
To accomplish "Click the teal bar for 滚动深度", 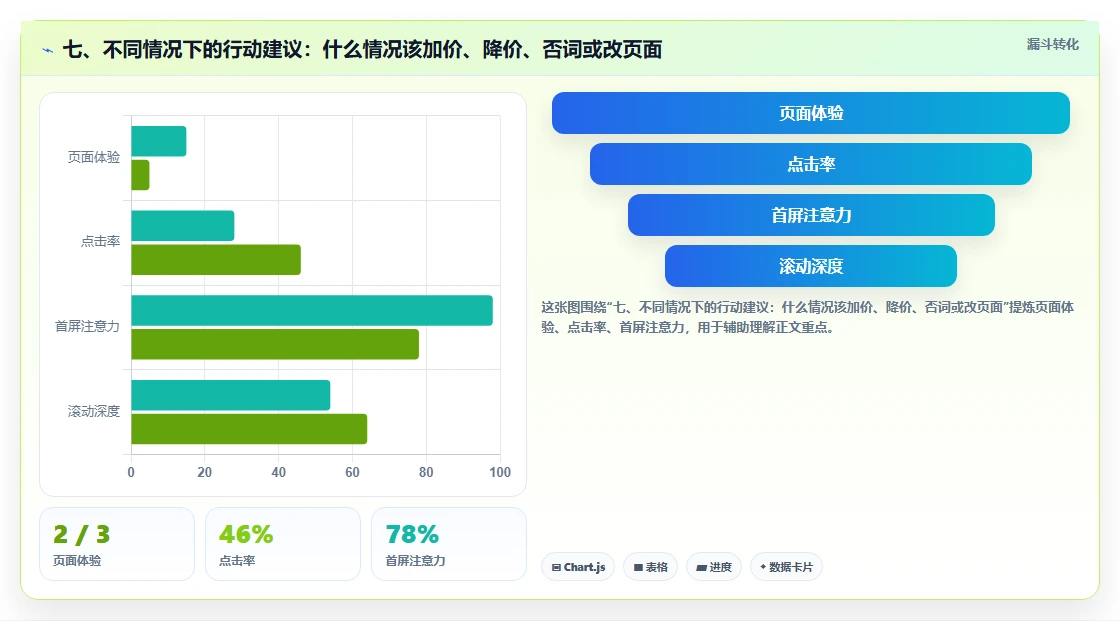I will (x=231, y=395).
